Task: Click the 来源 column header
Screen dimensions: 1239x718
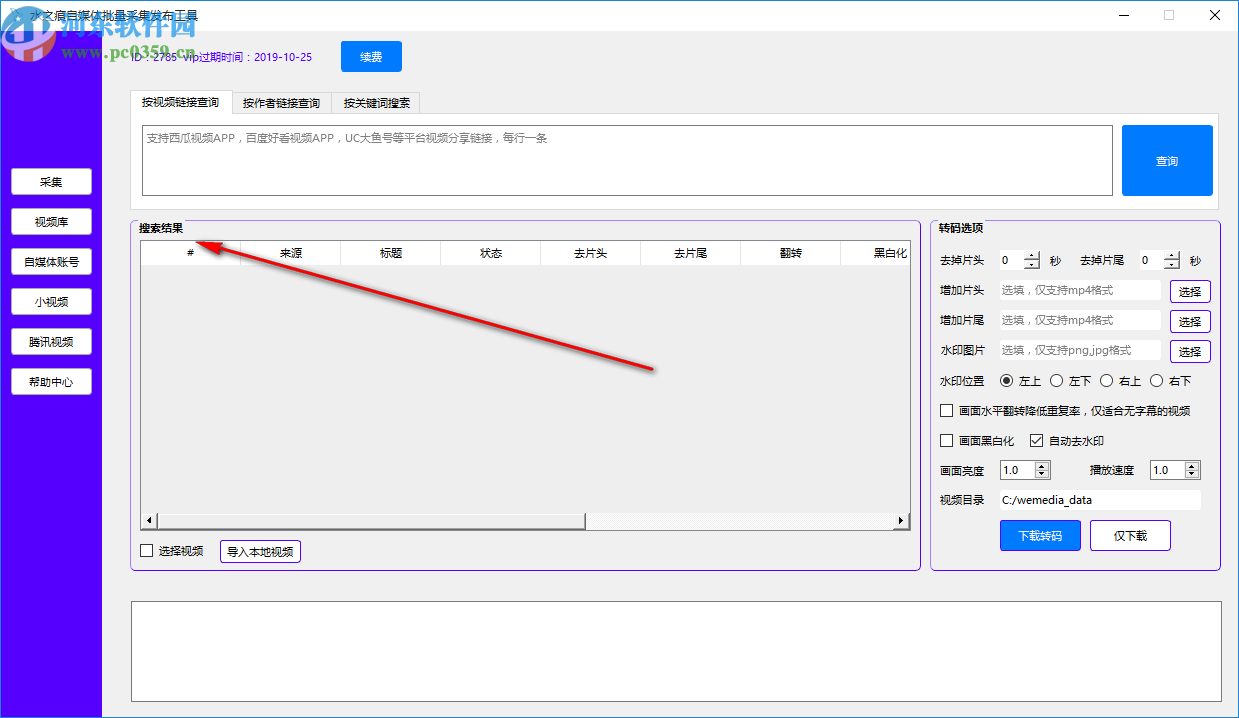Action: (x=291, y=253)
